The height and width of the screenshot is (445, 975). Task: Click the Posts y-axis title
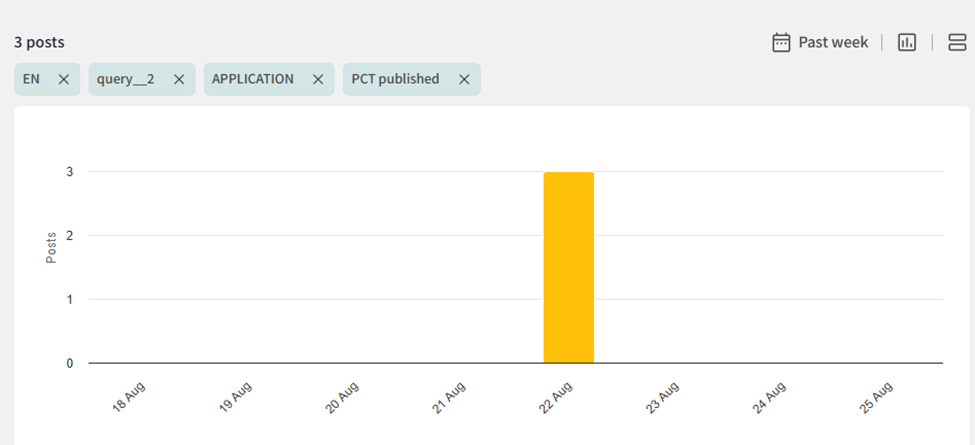pos(51,248)
